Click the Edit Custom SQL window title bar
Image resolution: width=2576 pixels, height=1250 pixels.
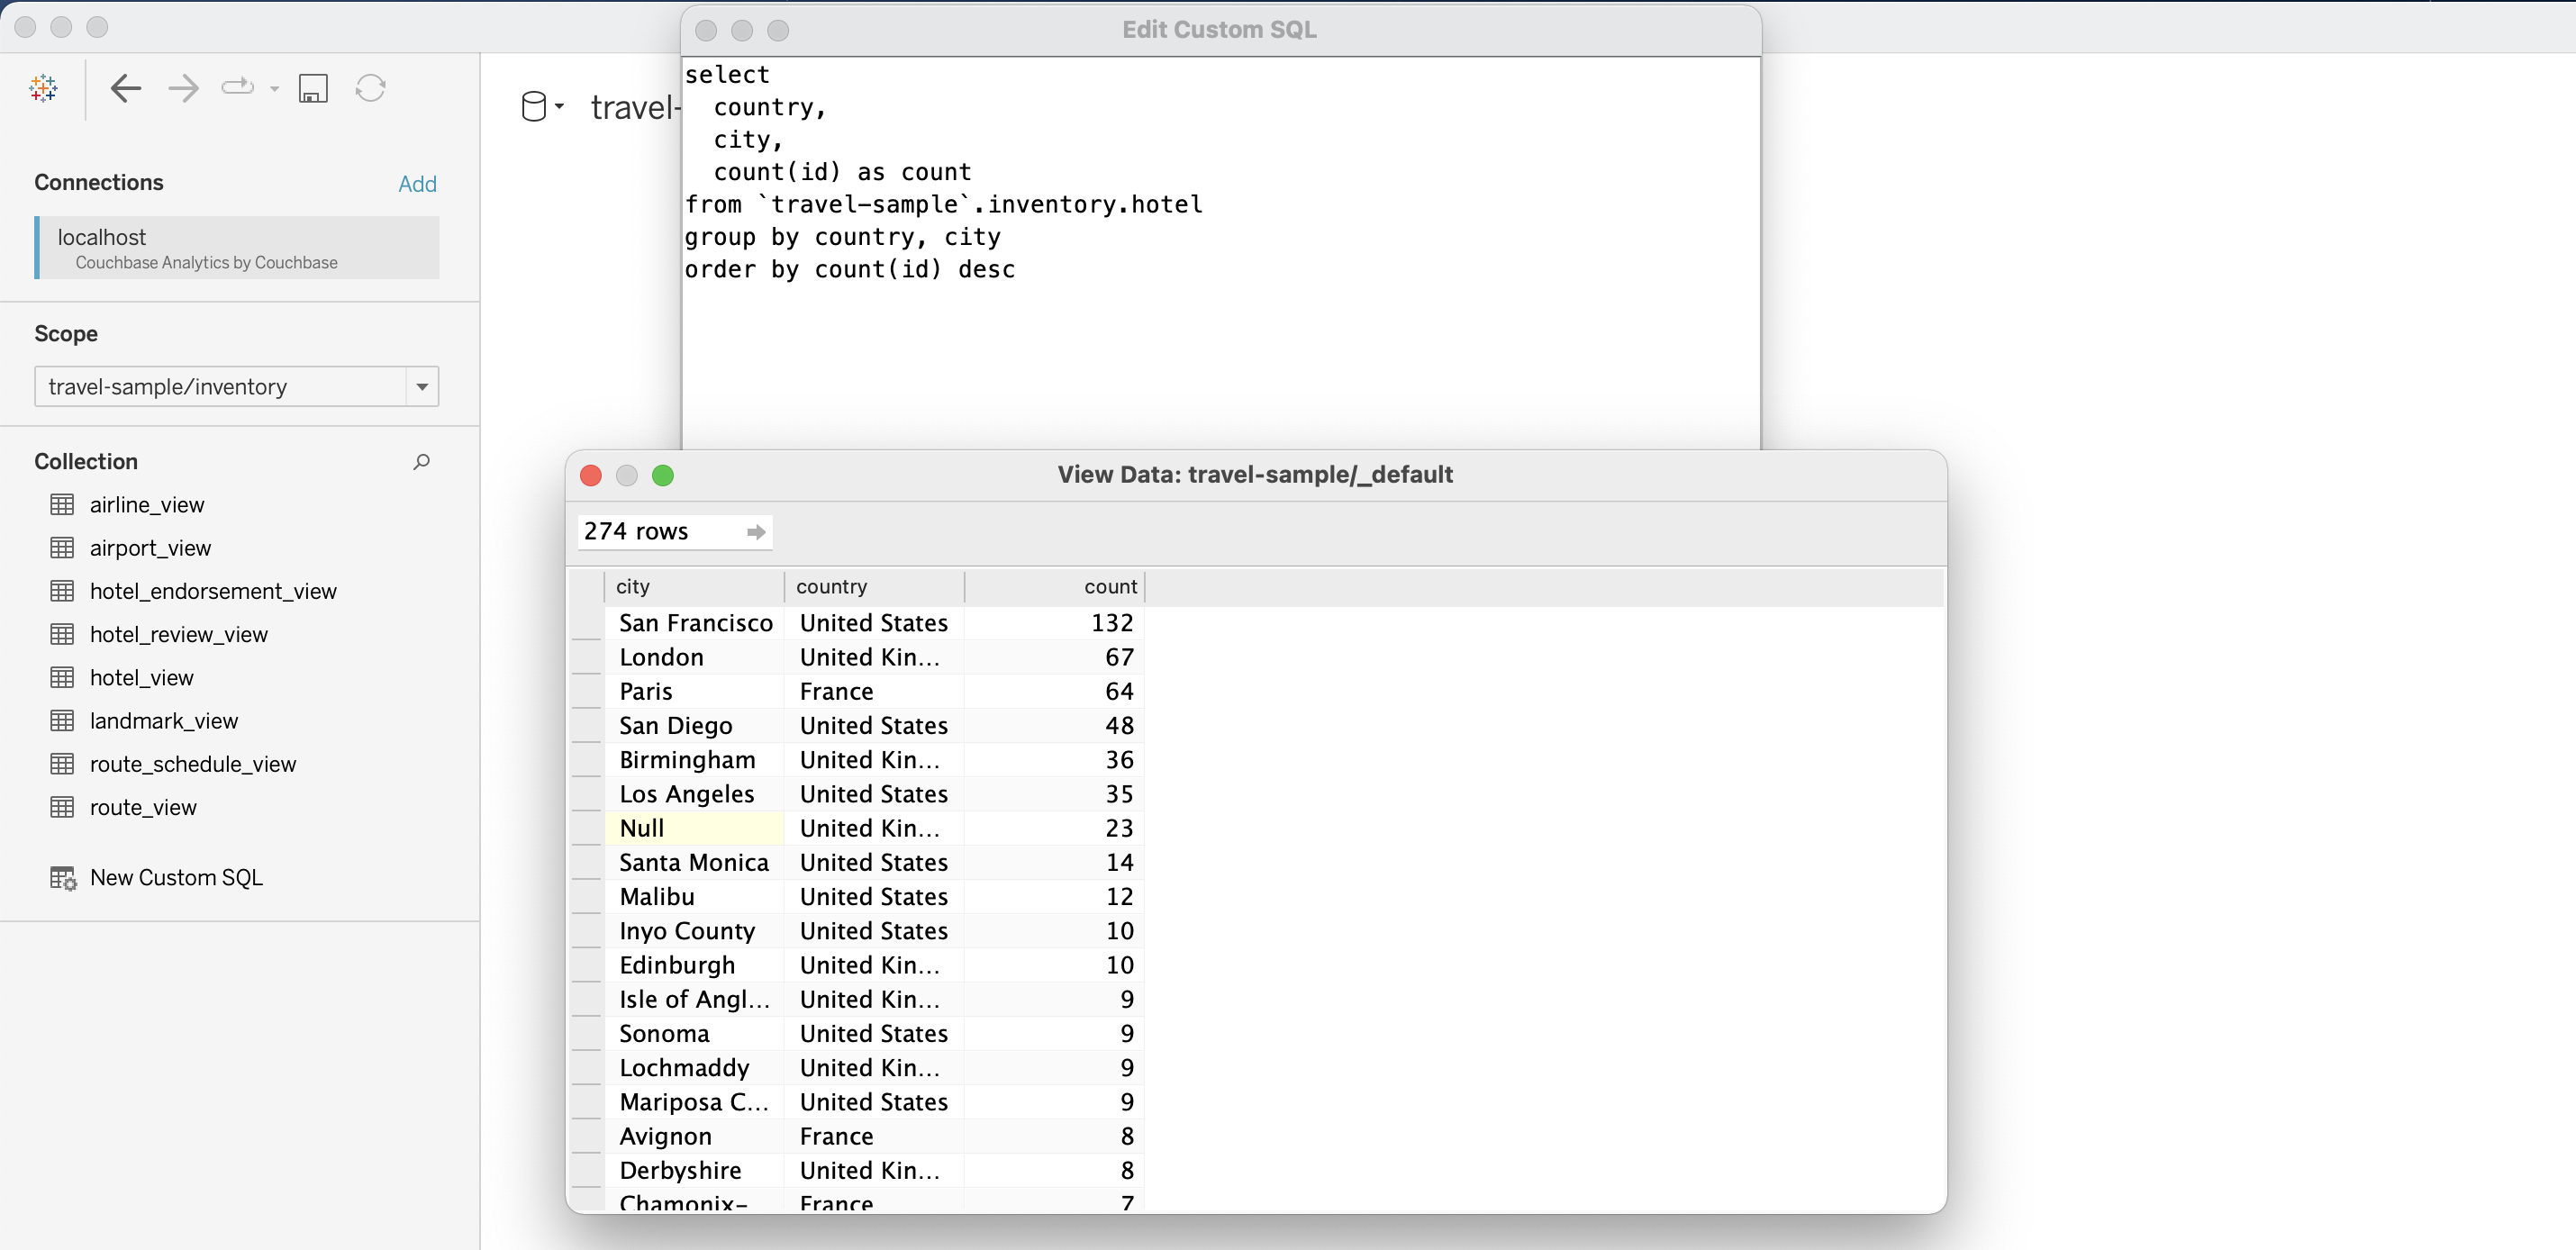(x=1220, y=30)
